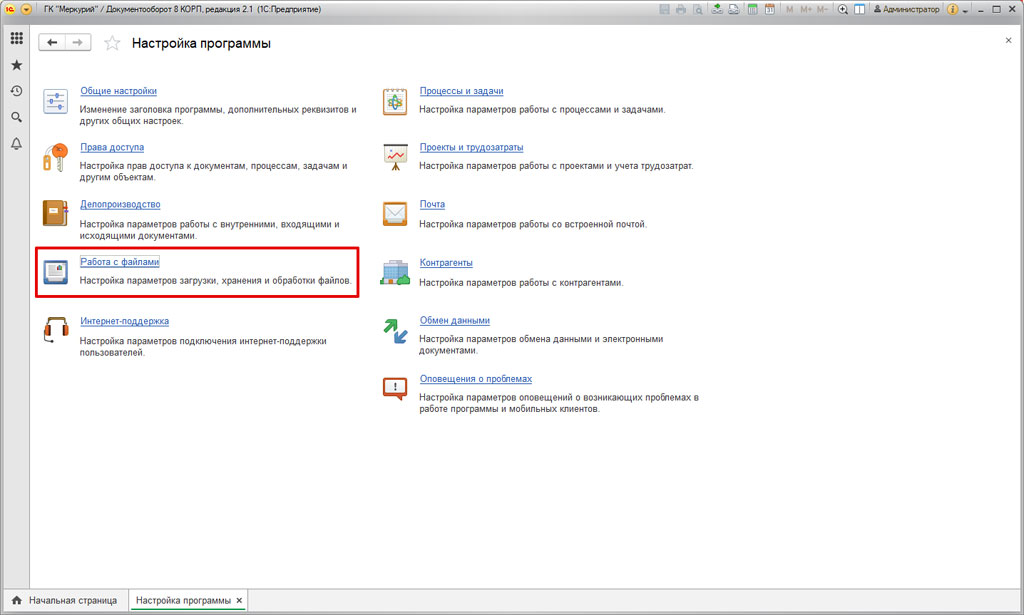Open the Работа с файлами link
1024x615 pixels.
pos(119,262)
